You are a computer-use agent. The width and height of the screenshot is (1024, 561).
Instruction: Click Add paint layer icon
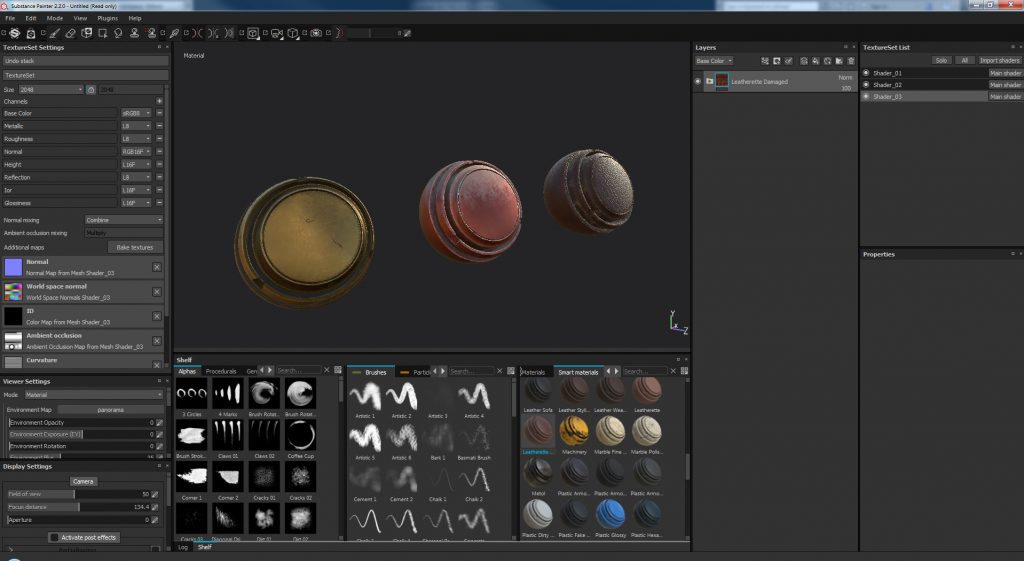[804, 61]
